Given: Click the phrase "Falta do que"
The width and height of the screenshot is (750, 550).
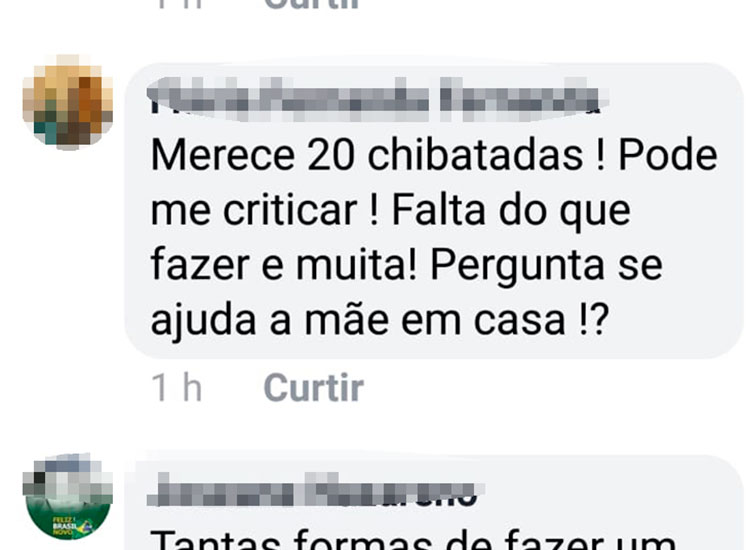Looking at the screenshot, I should (x=511, y=211).
